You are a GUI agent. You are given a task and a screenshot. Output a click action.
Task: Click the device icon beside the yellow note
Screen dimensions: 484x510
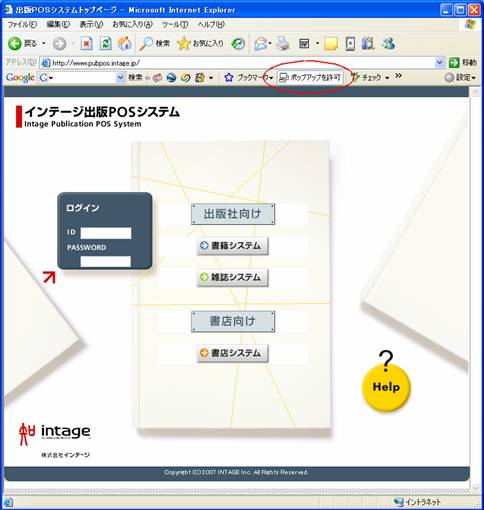(350, 44)
